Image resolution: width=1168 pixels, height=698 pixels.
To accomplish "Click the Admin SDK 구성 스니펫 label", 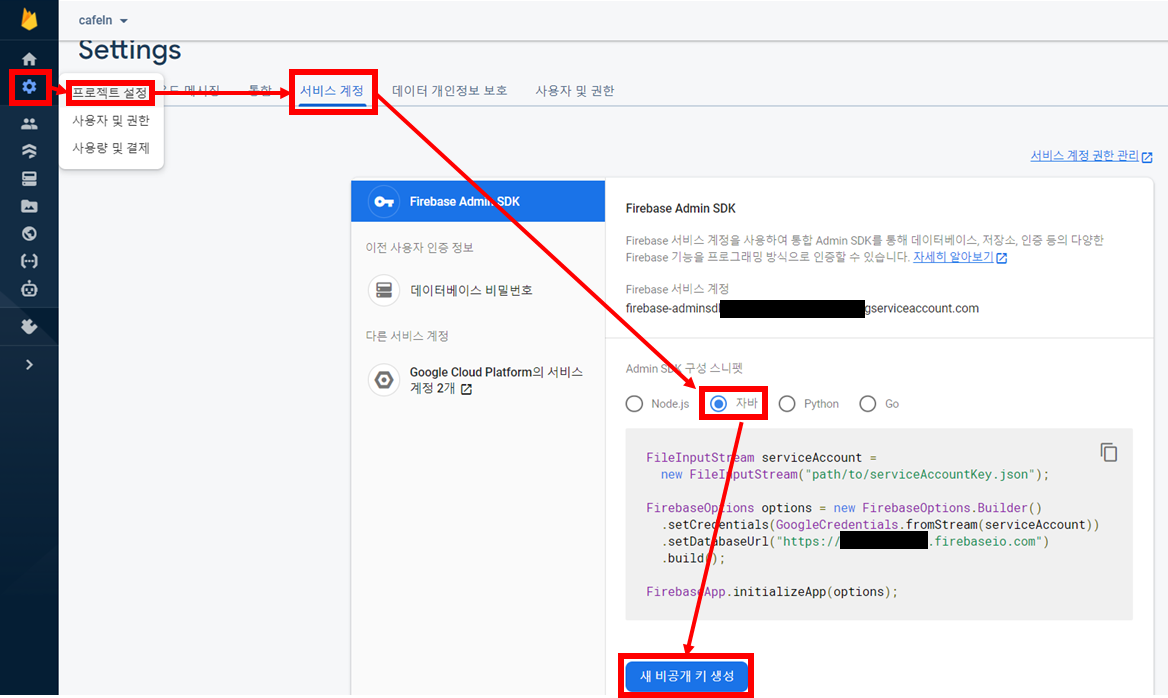I will 684,368.
